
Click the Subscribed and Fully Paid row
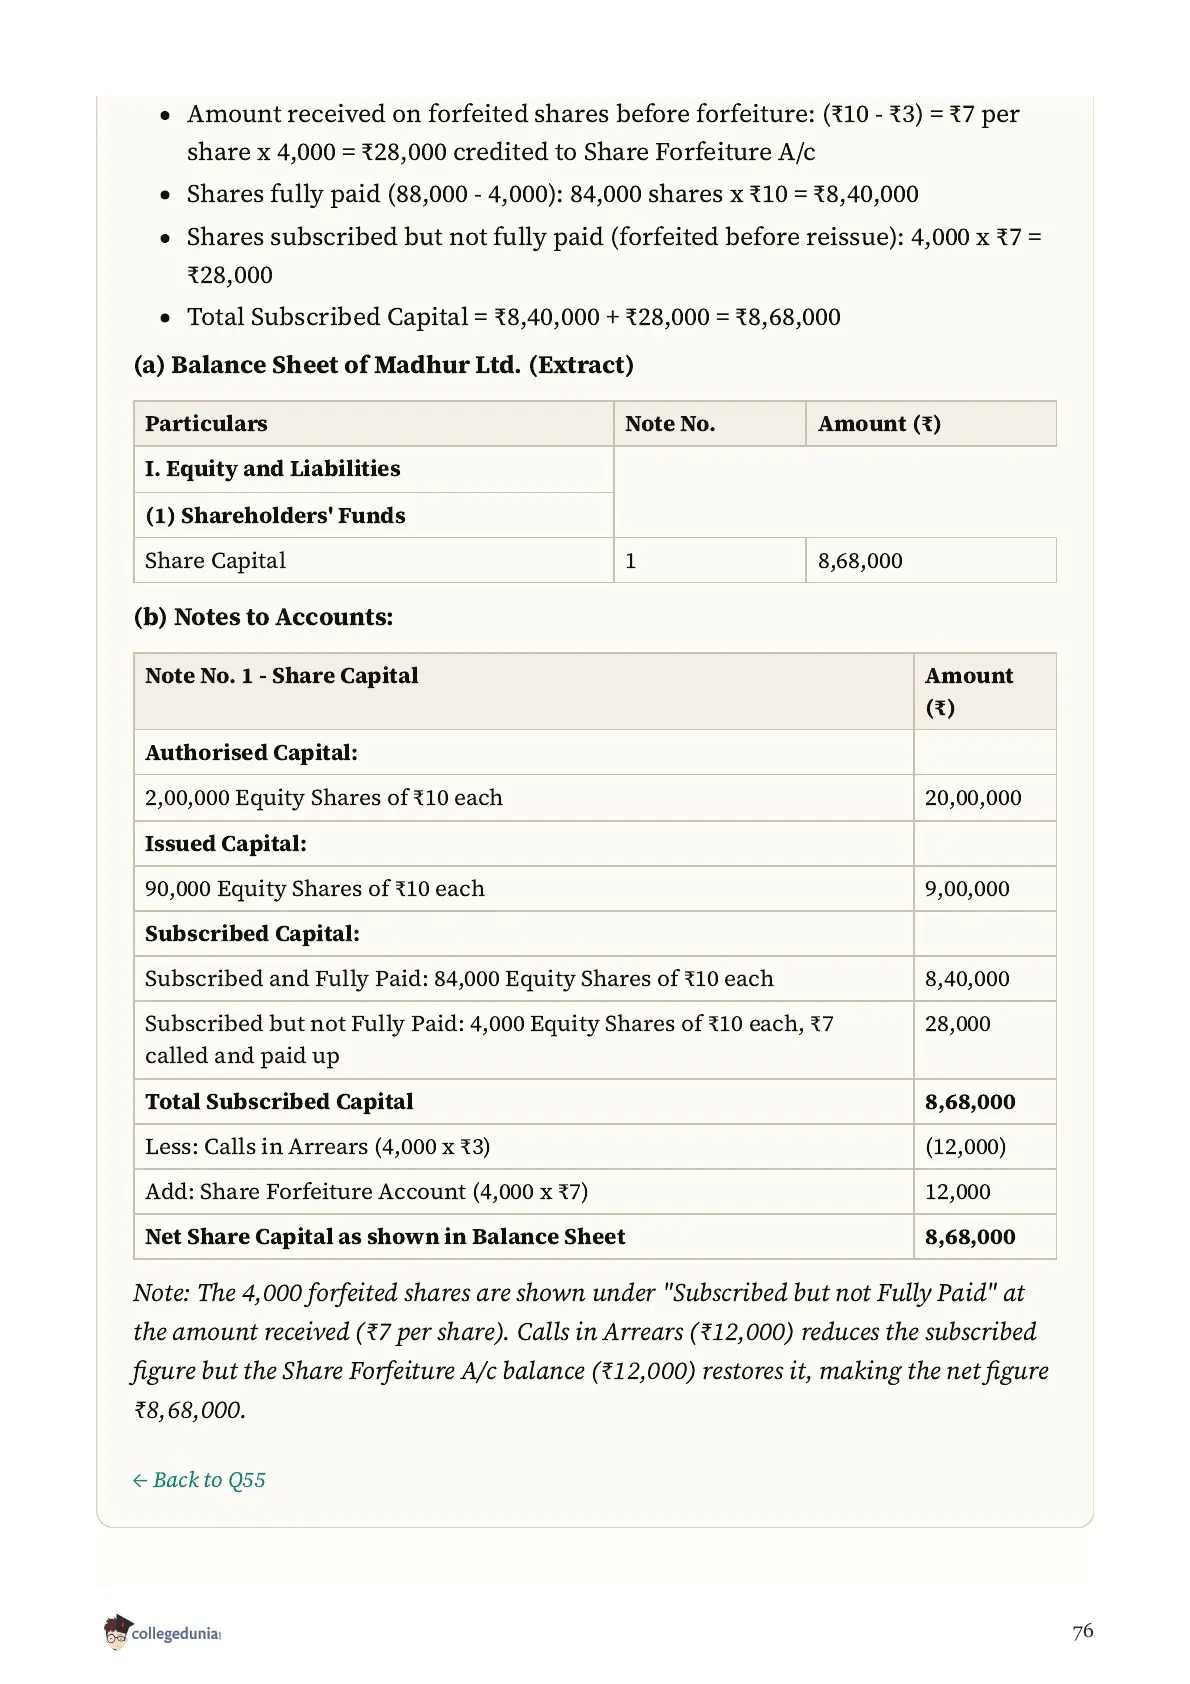click(x=595, y=979)
